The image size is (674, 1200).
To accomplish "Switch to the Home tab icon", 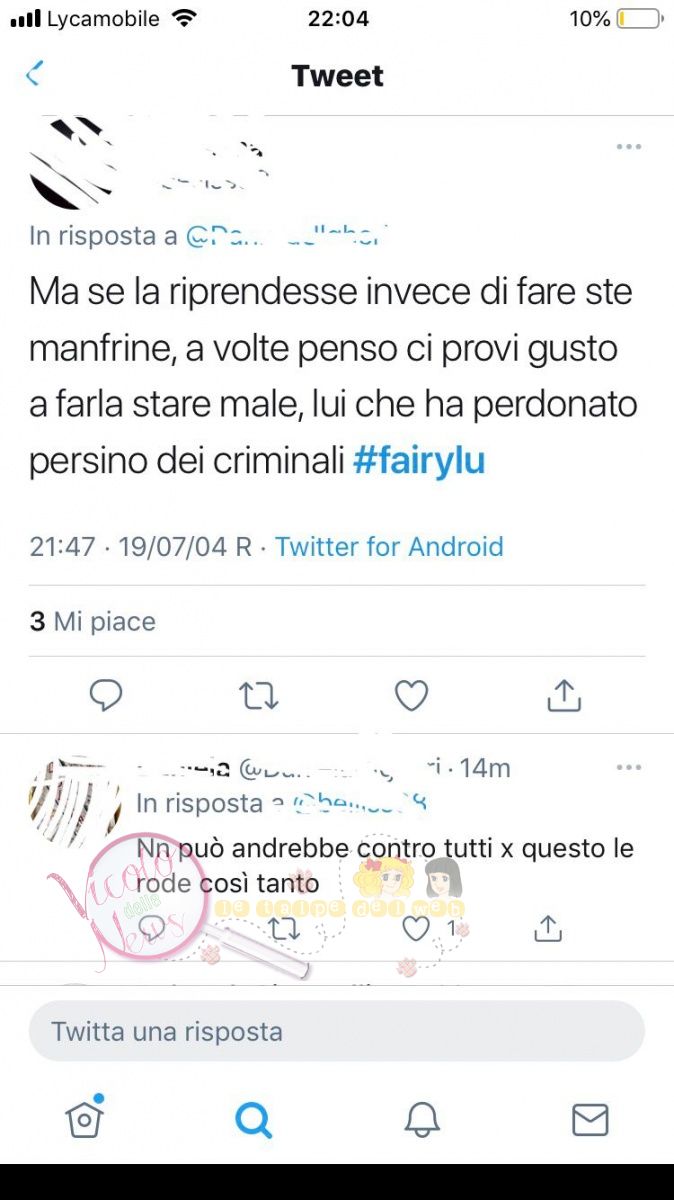I will click(x=85, y=1118).
